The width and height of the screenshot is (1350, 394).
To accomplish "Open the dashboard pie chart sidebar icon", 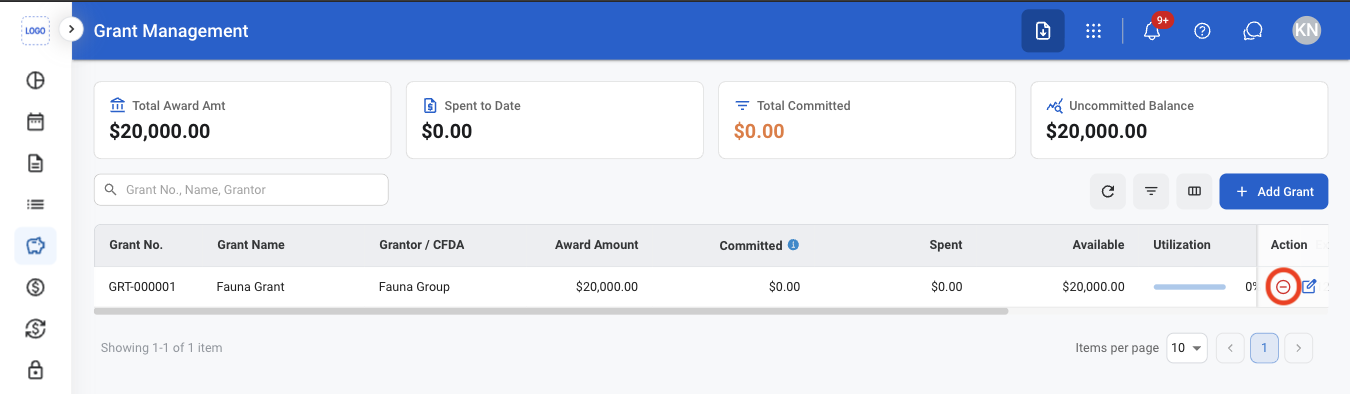I will 35,81.
